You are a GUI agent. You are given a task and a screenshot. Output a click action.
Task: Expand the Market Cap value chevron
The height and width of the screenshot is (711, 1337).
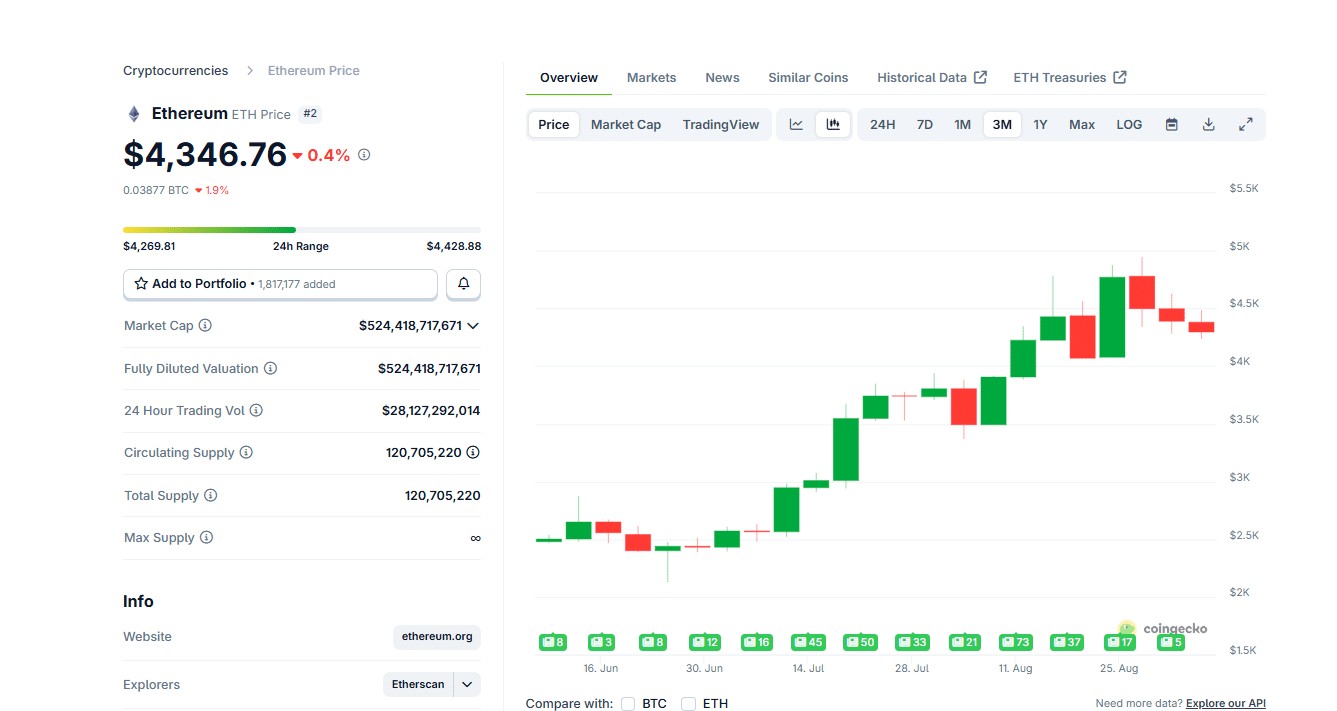473,326
